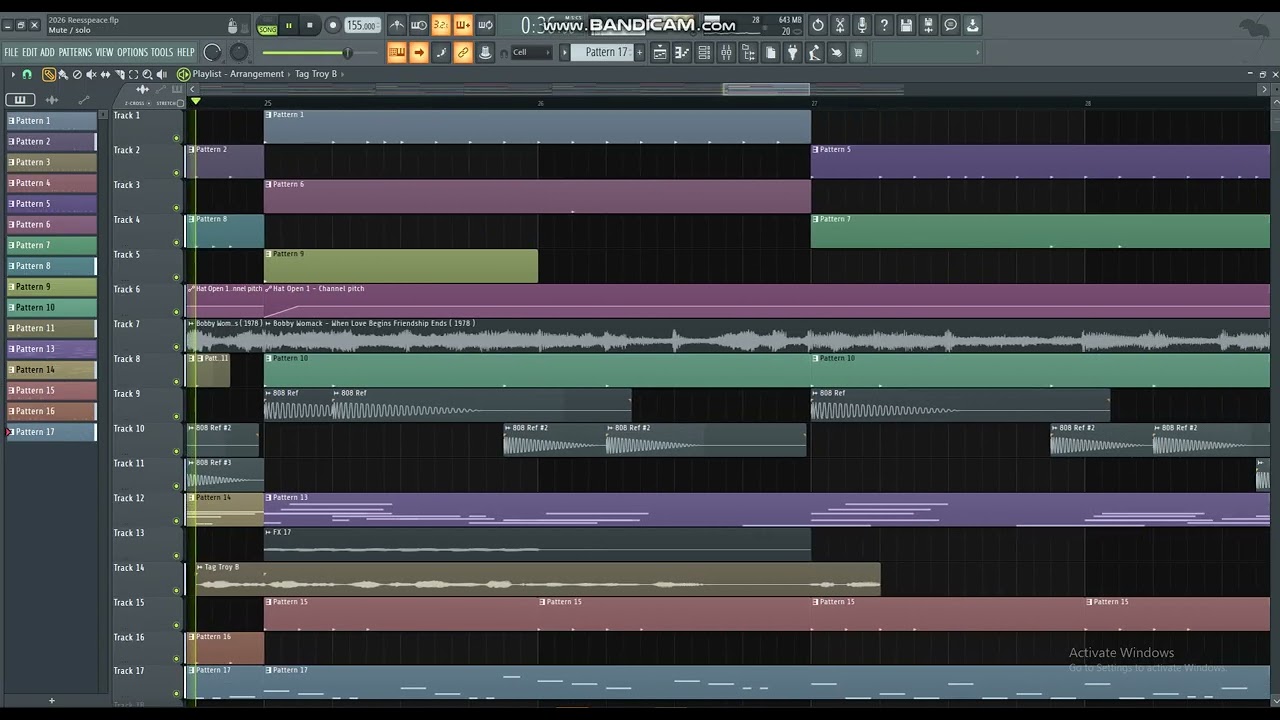Choose the Select marquee tool in playlist
The image size is (1280, 720).
click(133, 74)
